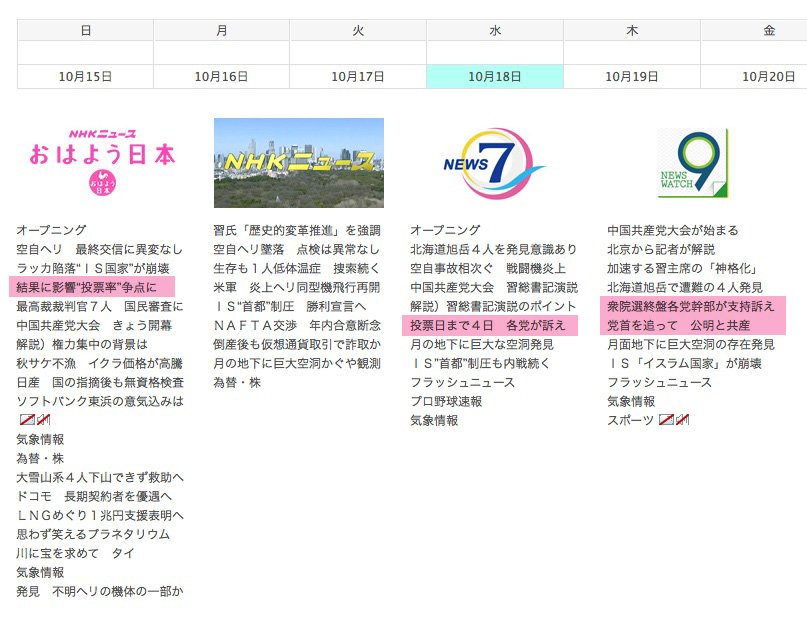Select the 10月19日 date cell
The height and width of the screenshot is (624, 807).
[632, 77]
